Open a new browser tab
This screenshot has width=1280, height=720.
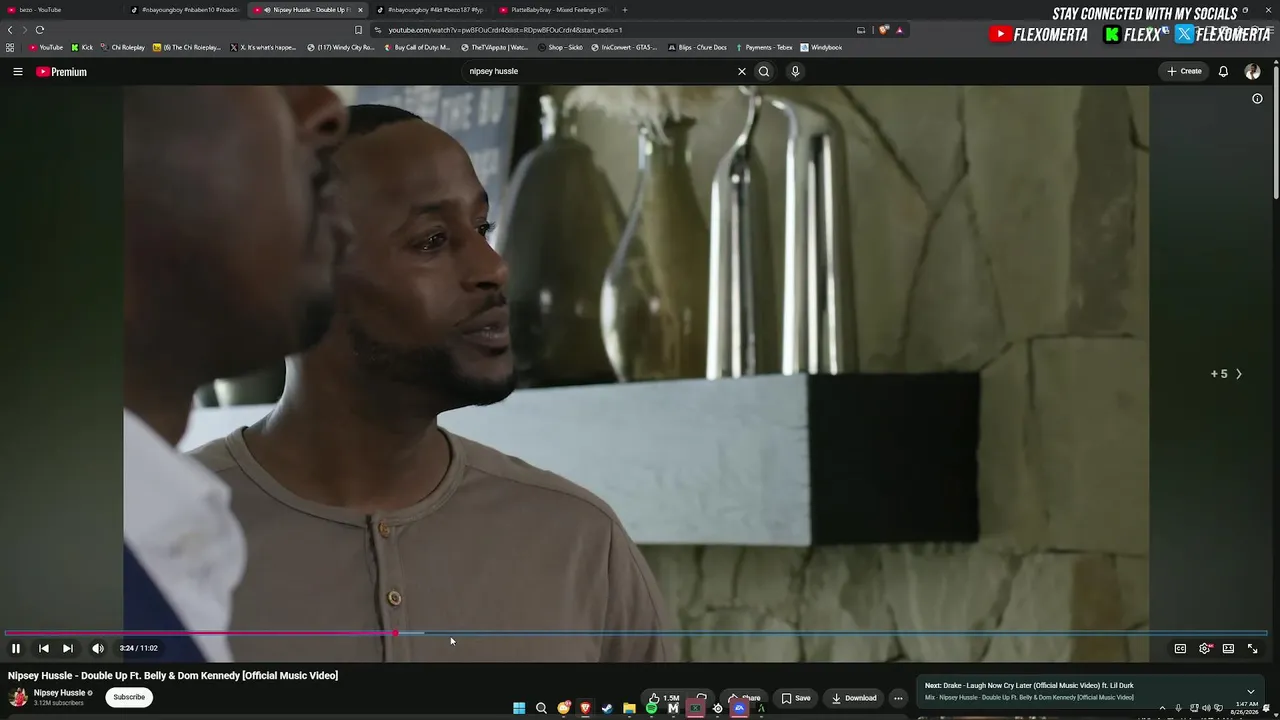625,10
